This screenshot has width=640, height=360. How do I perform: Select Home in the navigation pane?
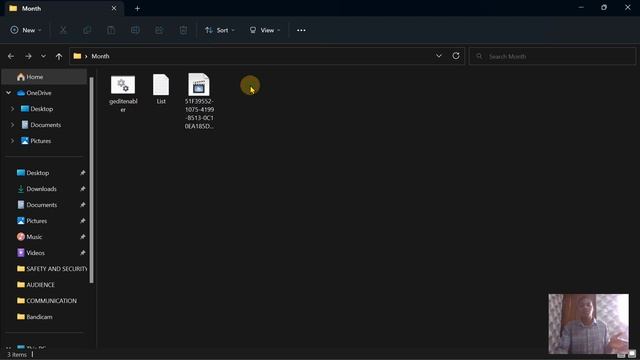pyautogui.click(x=44, y=77)
